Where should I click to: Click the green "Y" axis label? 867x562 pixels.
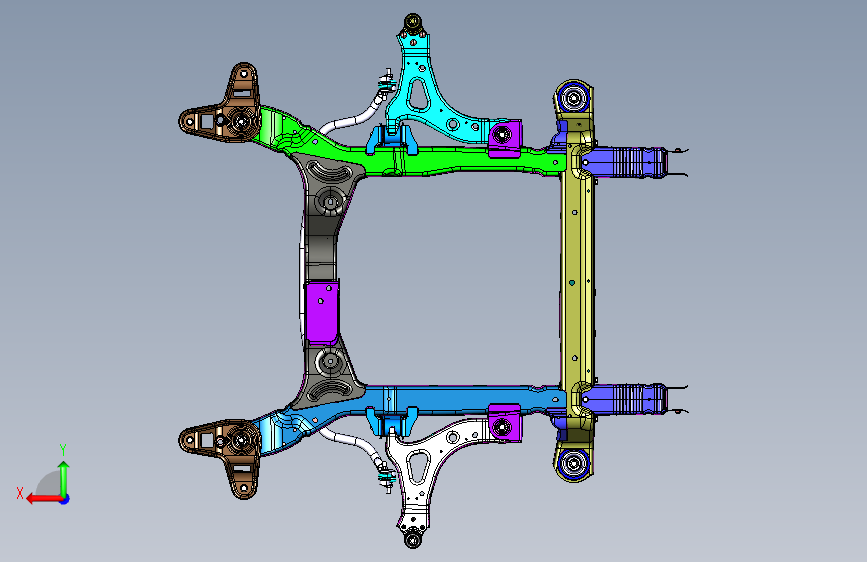tap(63, 449)
